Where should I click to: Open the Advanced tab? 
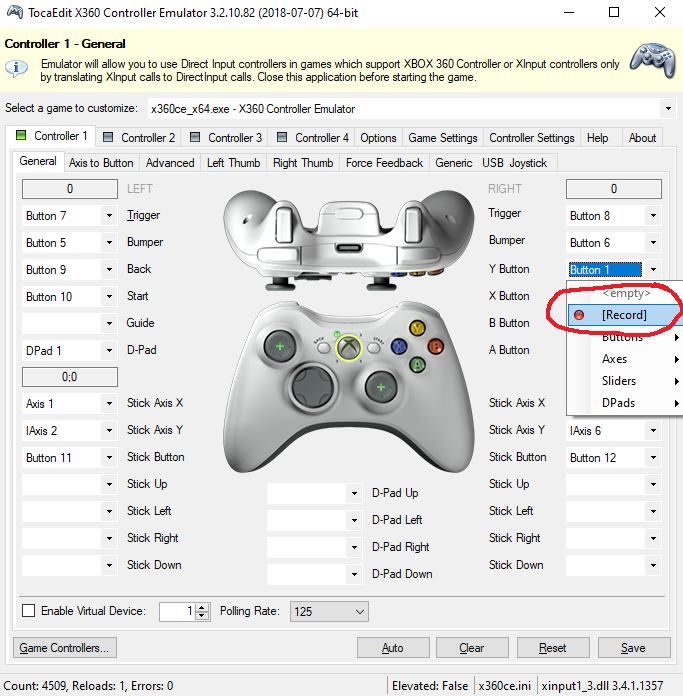coord(170,163)
